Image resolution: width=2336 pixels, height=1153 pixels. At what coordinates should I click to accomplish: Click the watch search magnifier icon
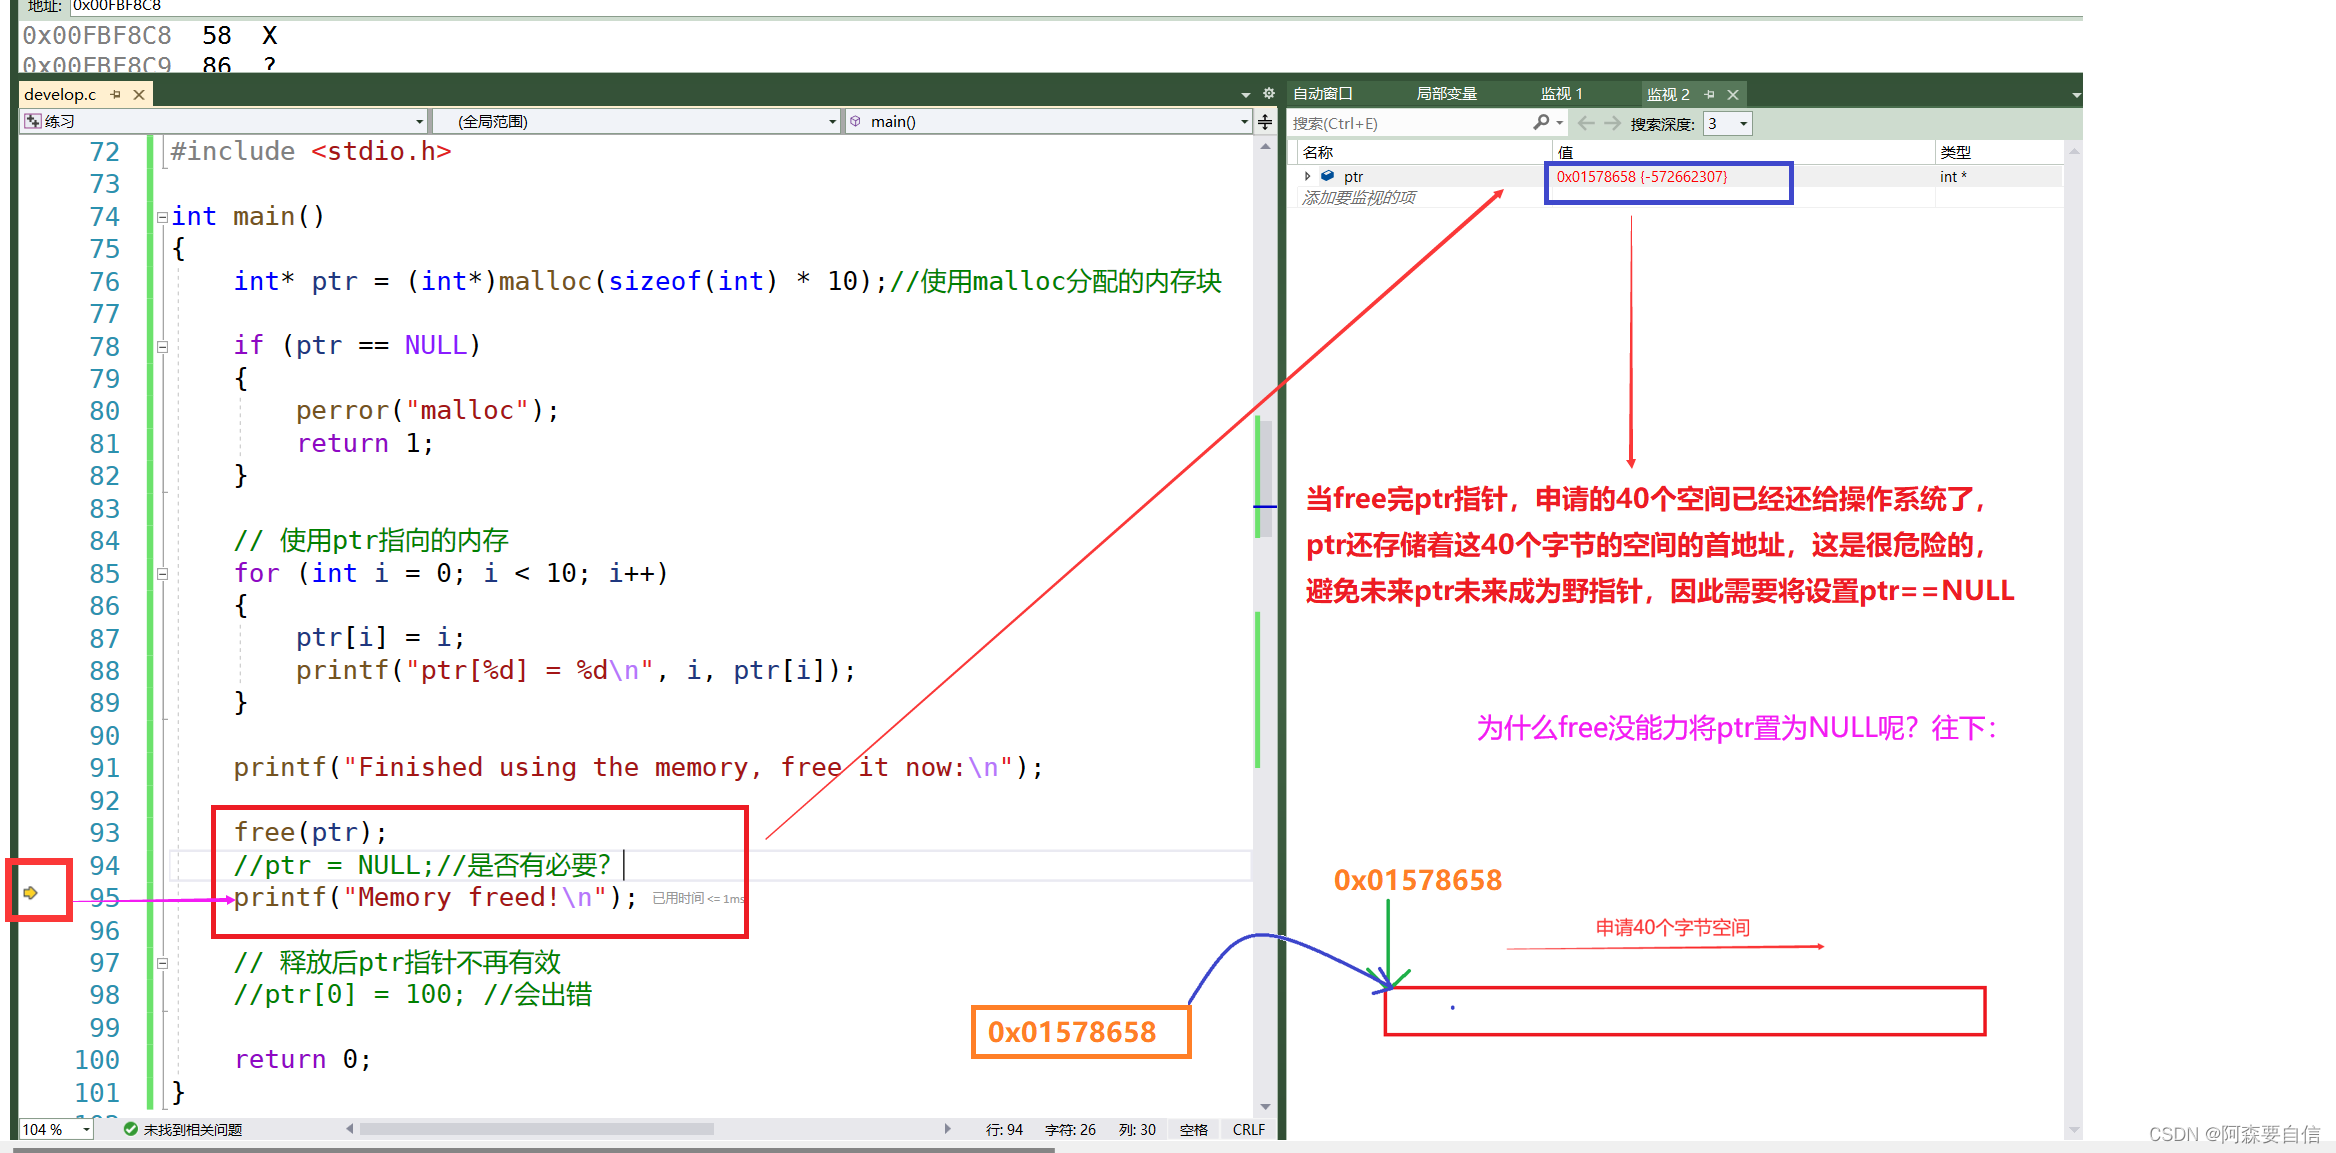pos(1541,122)
